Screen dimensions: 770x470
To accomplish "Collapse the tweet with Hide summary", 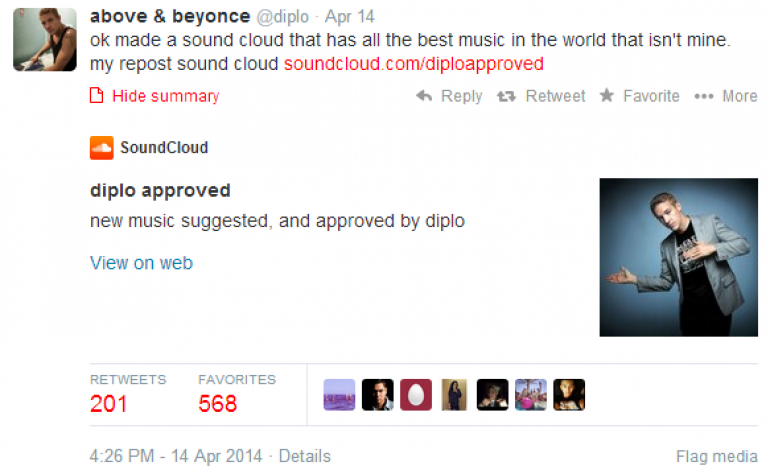I will click(155, 96).
